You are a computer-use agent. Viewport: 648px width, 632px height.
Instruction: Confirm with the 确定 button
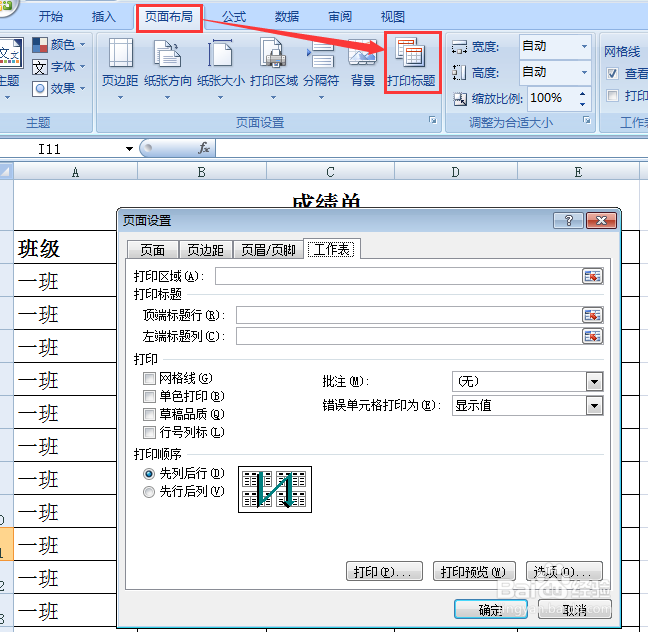(491, 609)
